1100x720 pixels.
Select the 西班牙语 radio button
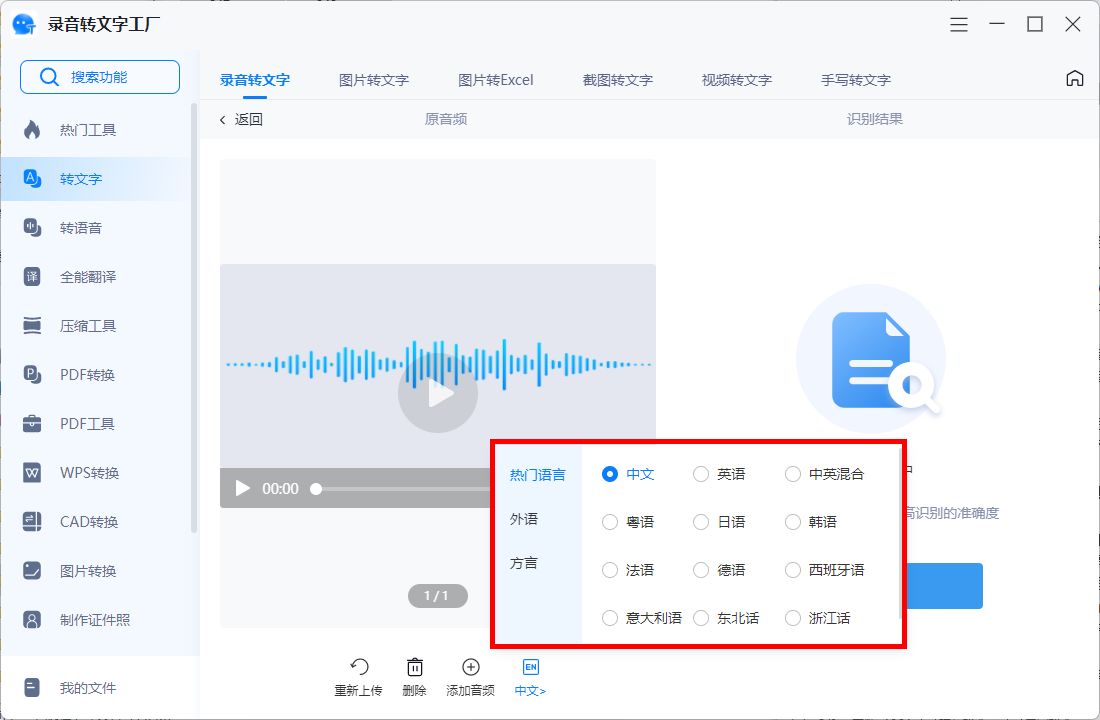(x=792, y=570)
